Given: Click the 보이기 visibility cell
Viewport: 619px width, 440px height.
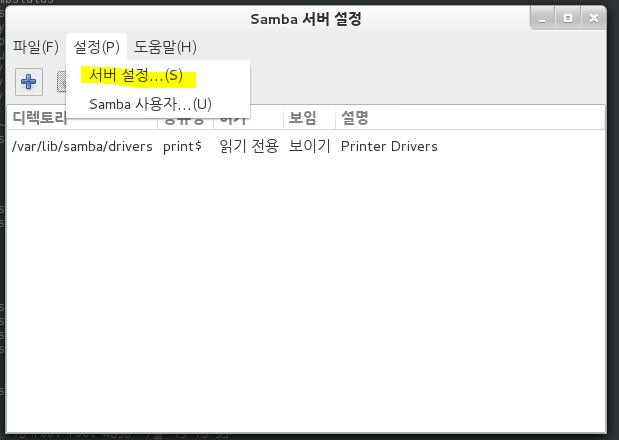Looking at the screenshot, I should (x=309, y=146).
